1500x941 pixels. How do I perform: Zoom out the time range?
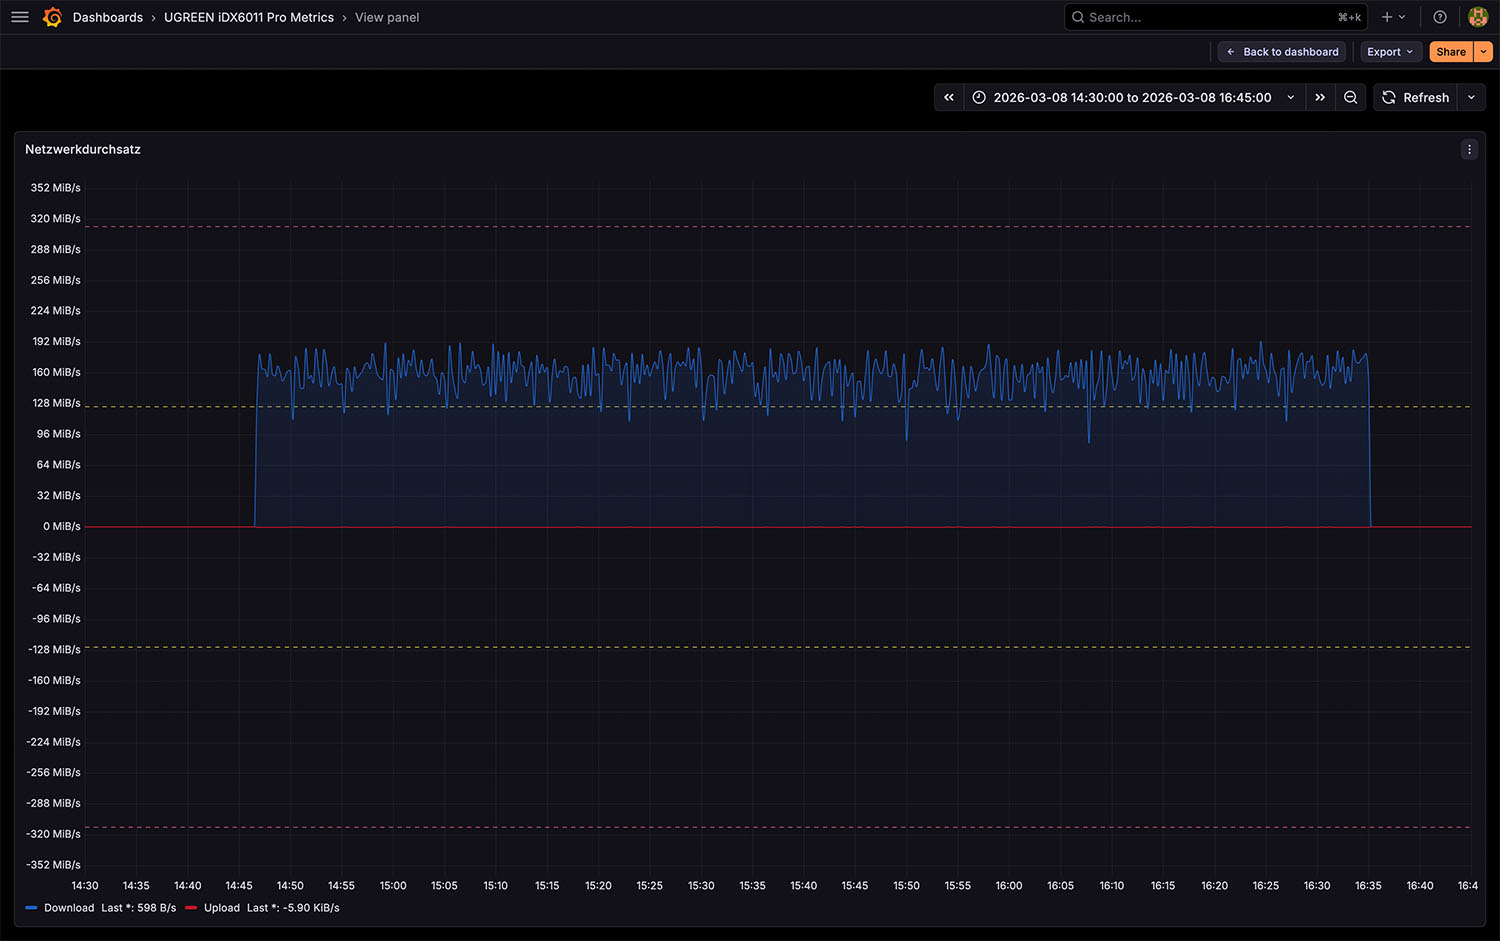point(1351,97)
